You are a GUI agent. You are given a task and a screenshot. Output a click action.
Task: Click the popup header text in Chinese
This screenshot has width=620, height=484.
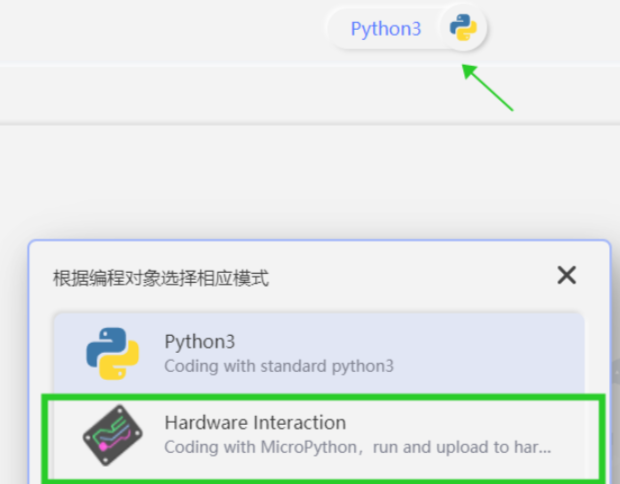(161, 278)
